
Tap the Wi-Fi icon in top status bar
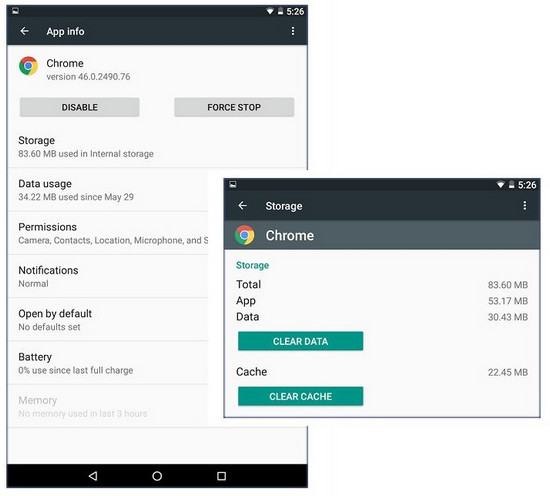pos(270,12)
